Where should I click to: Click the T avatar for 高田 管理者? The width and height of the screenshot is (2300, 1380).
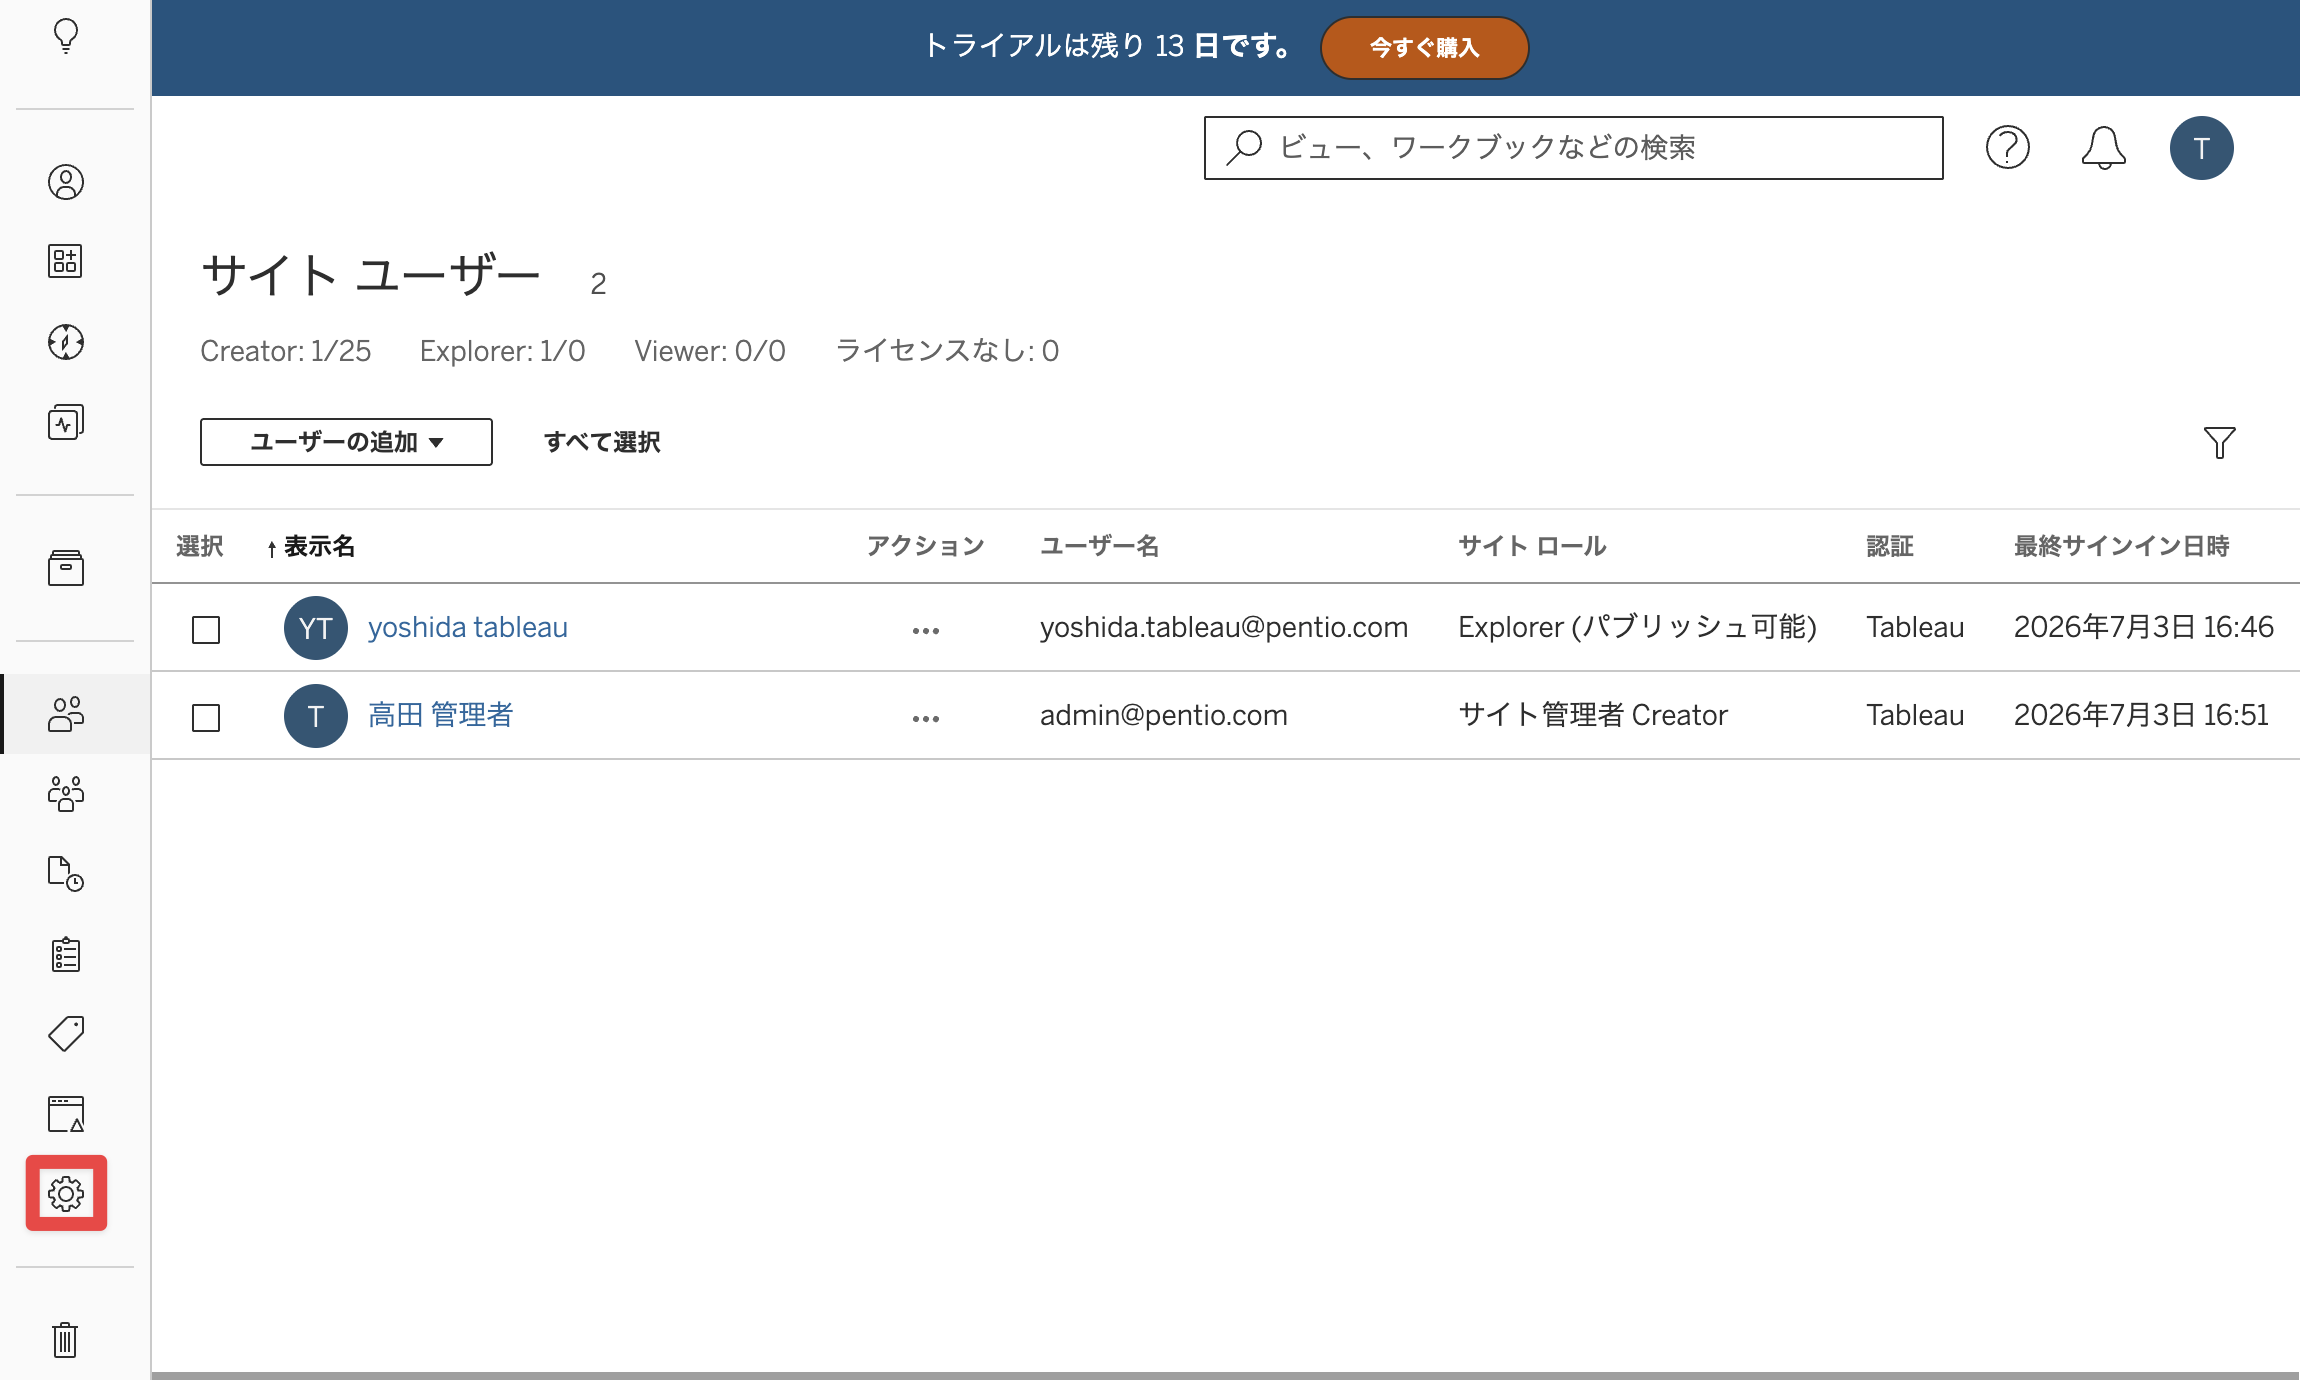tap(316, 716)
